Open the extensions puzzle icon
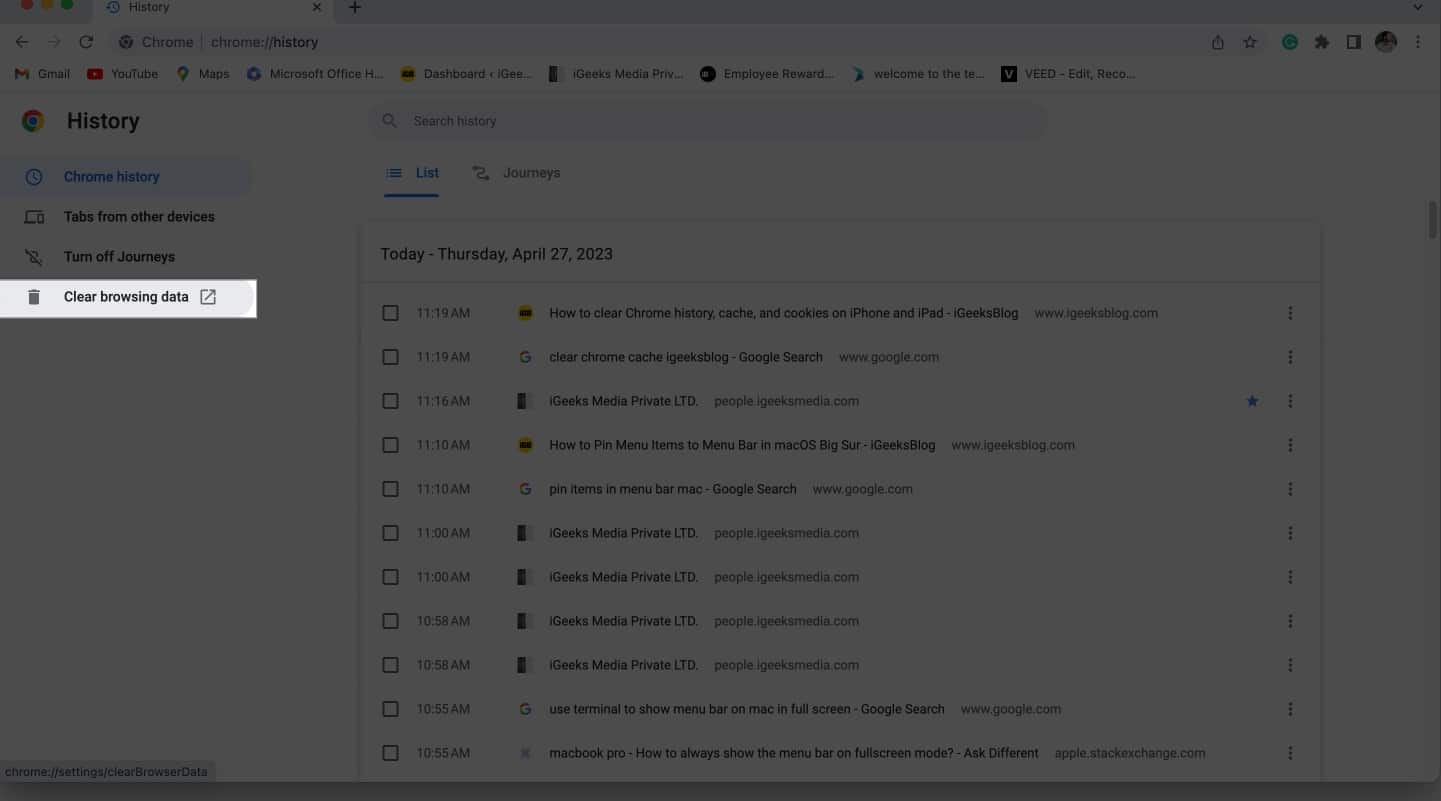This screenshot has width=1441, height=801. pyautogui.click(x=1322, y=42)
